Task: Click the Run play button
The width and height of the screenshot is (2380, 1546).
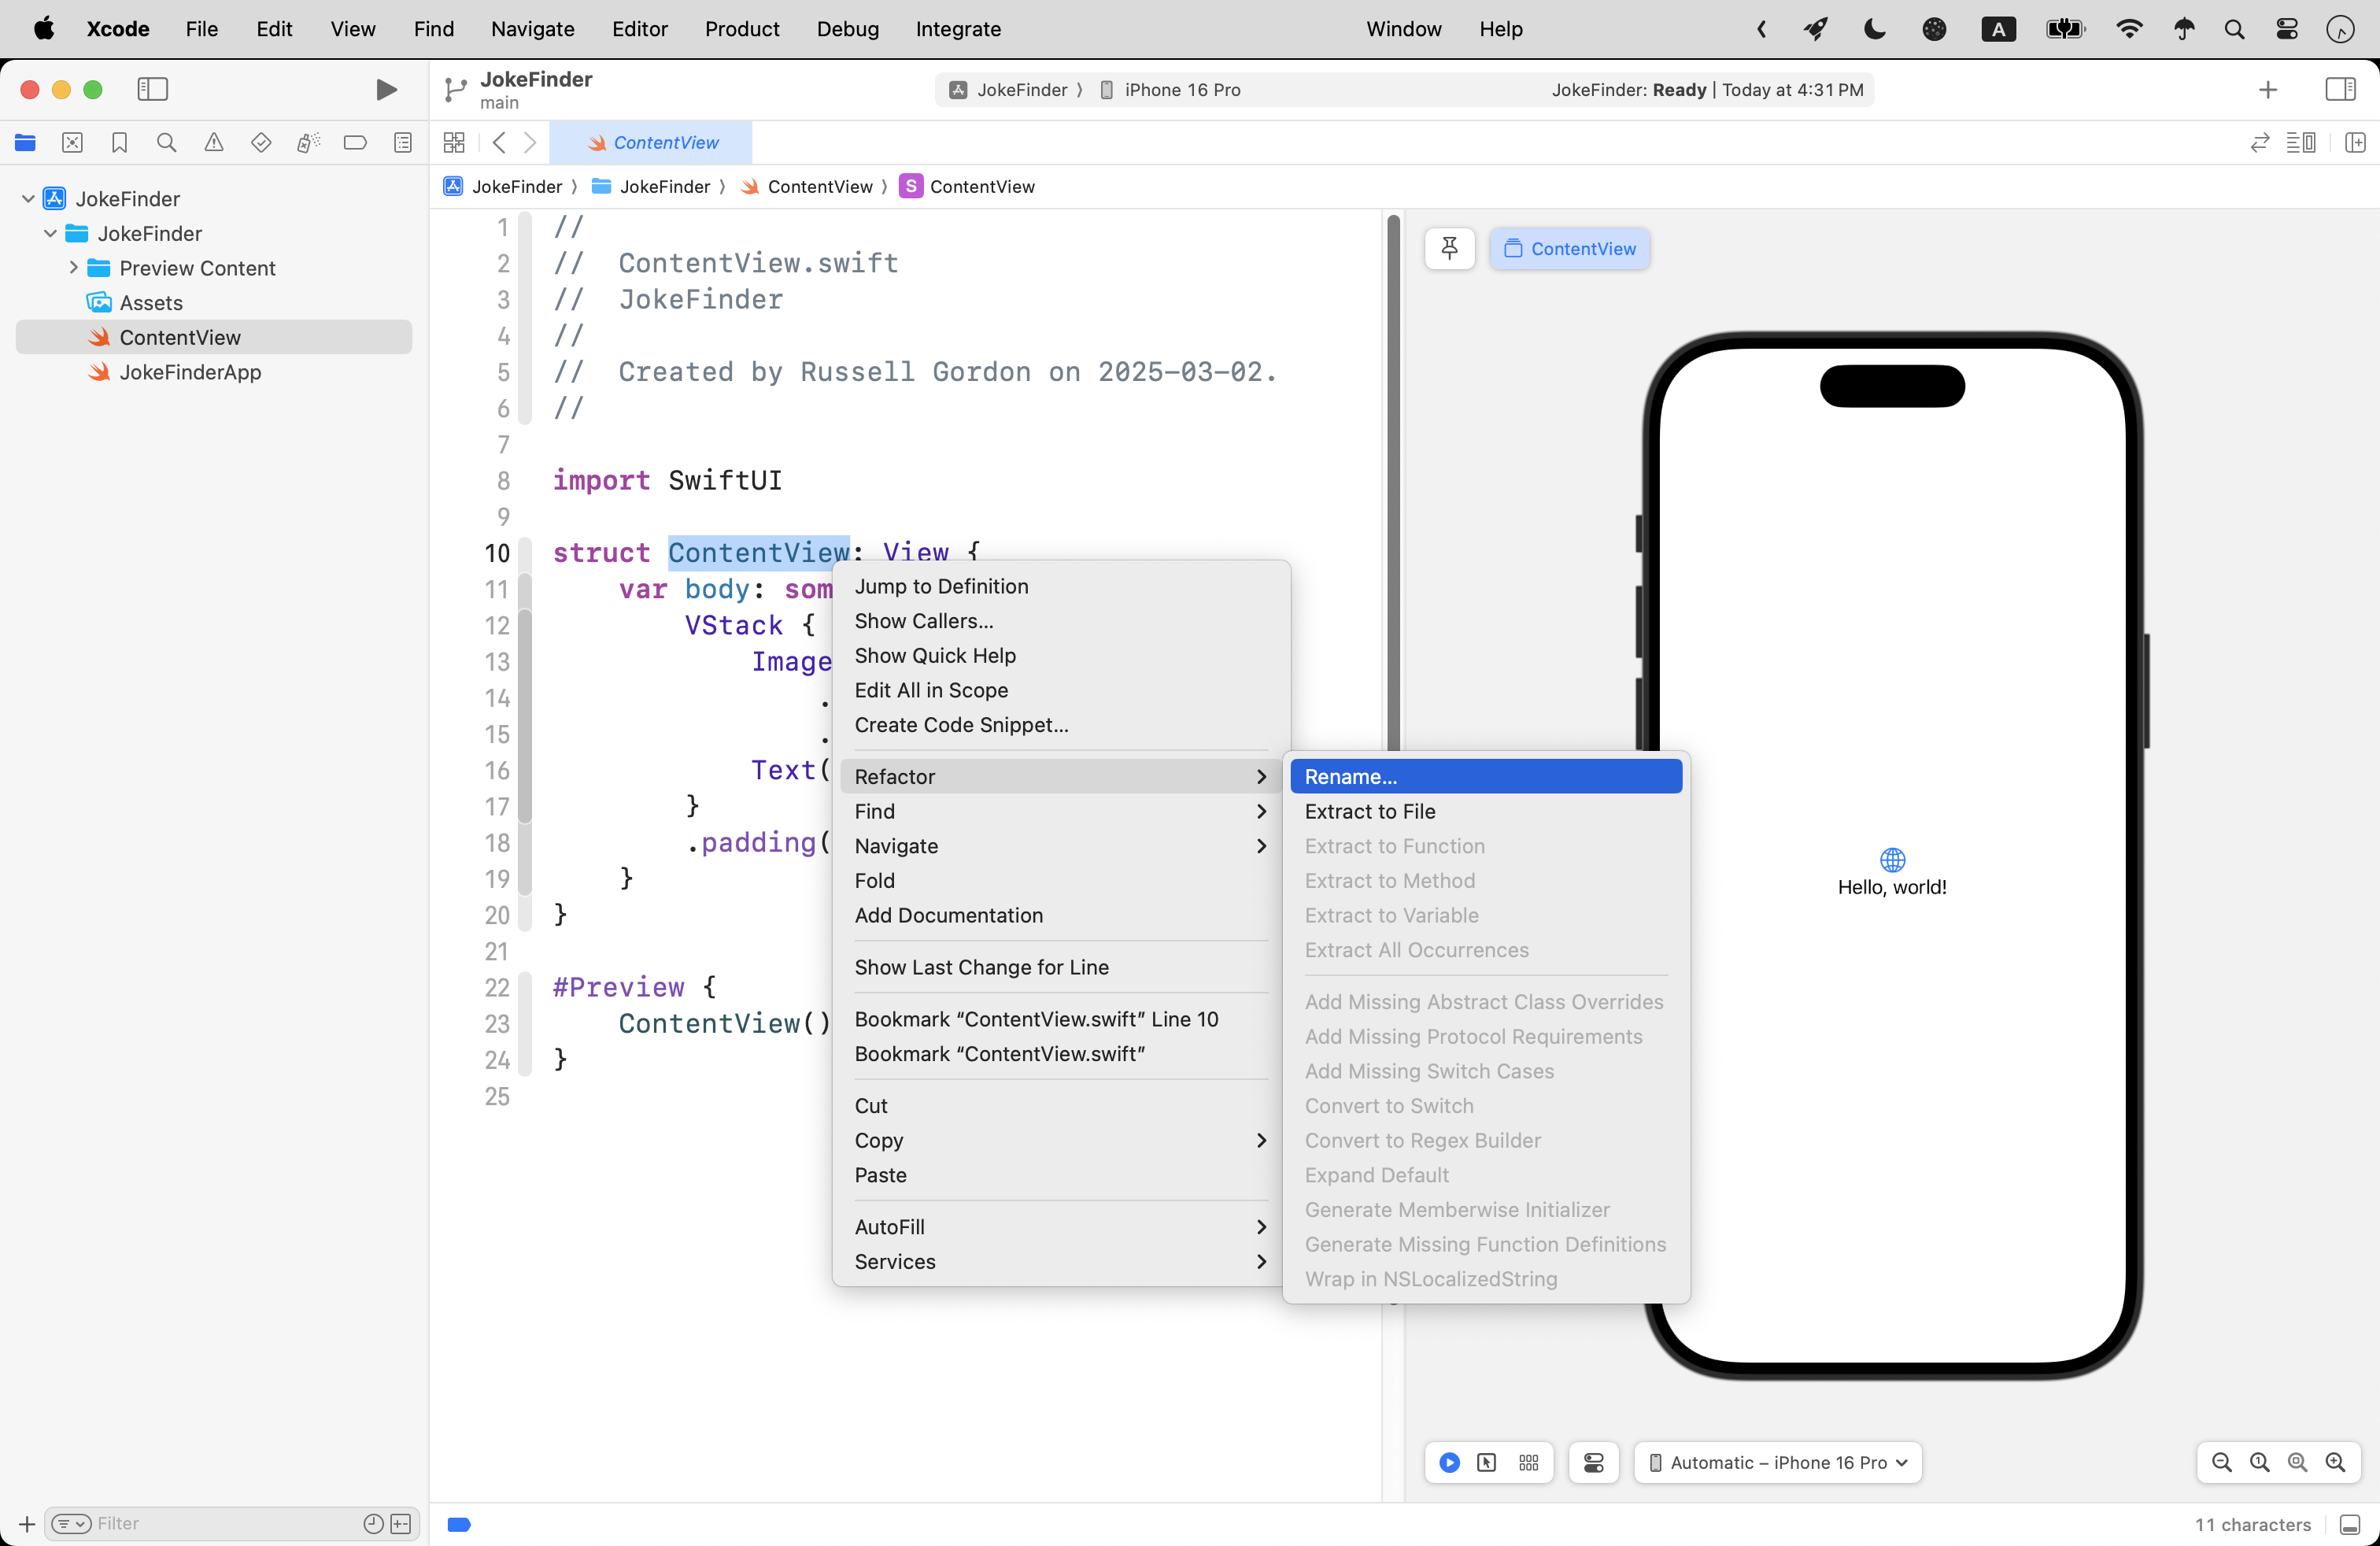Action: point(385,90)
